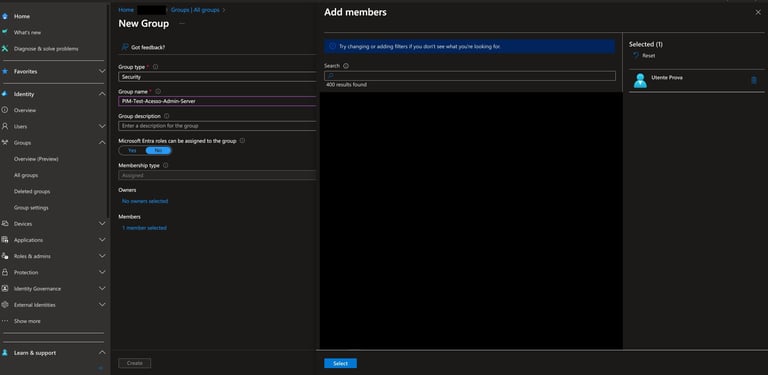Image resolution: width=768 pixels, height=375 pixels.
Task: Click info icon next to Membership type
Action: pos(165,165)
